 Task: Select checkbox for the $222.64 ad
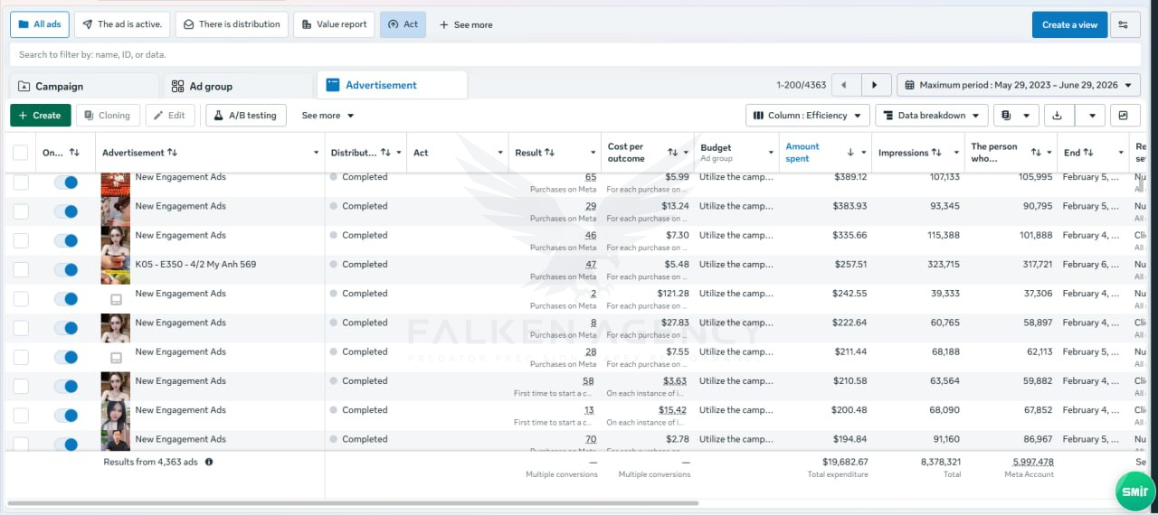(21, 328)
